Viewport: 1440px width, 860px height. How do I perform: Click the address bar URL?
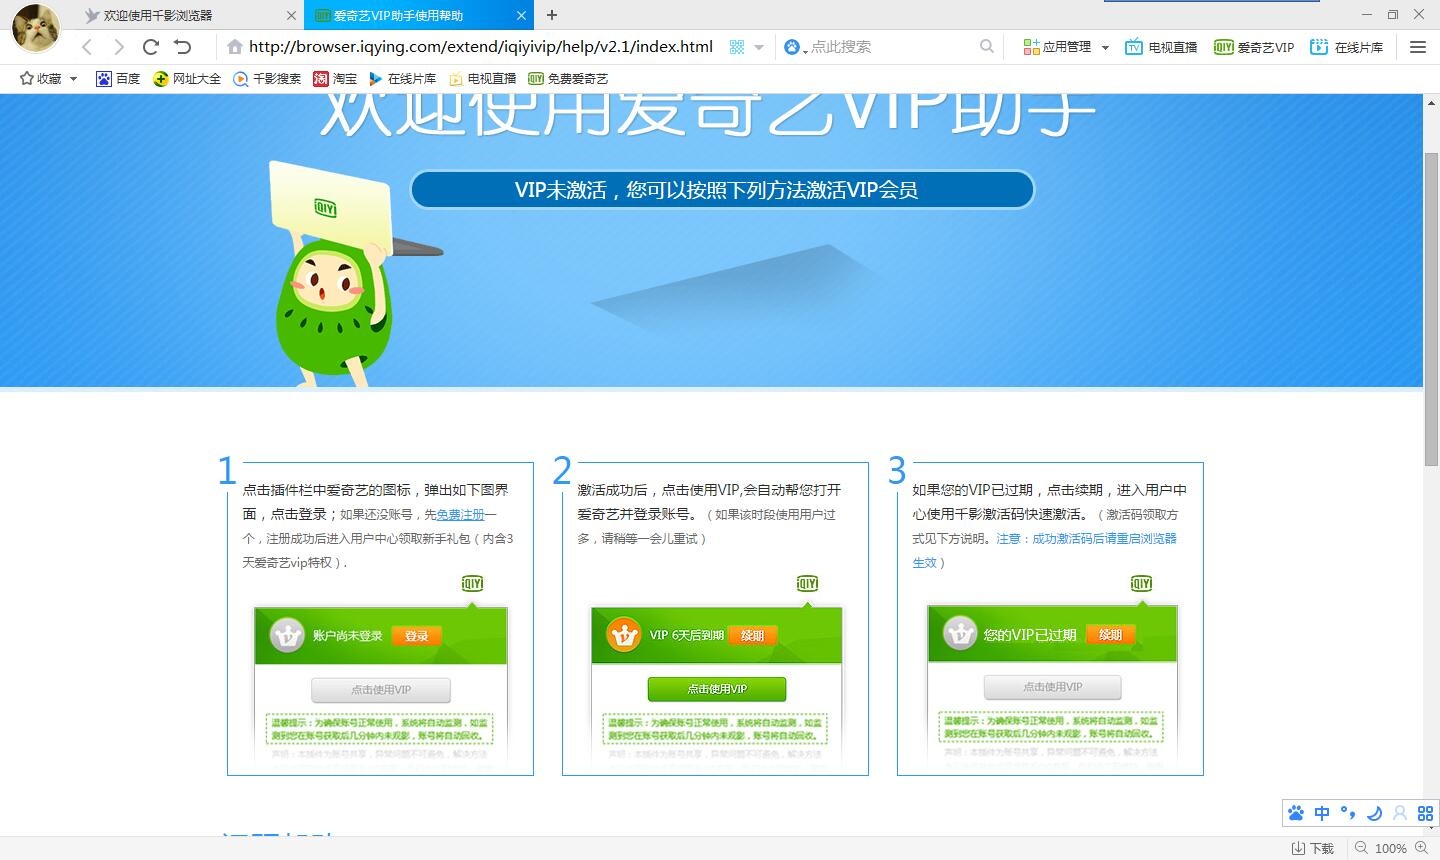click(481, 47)
